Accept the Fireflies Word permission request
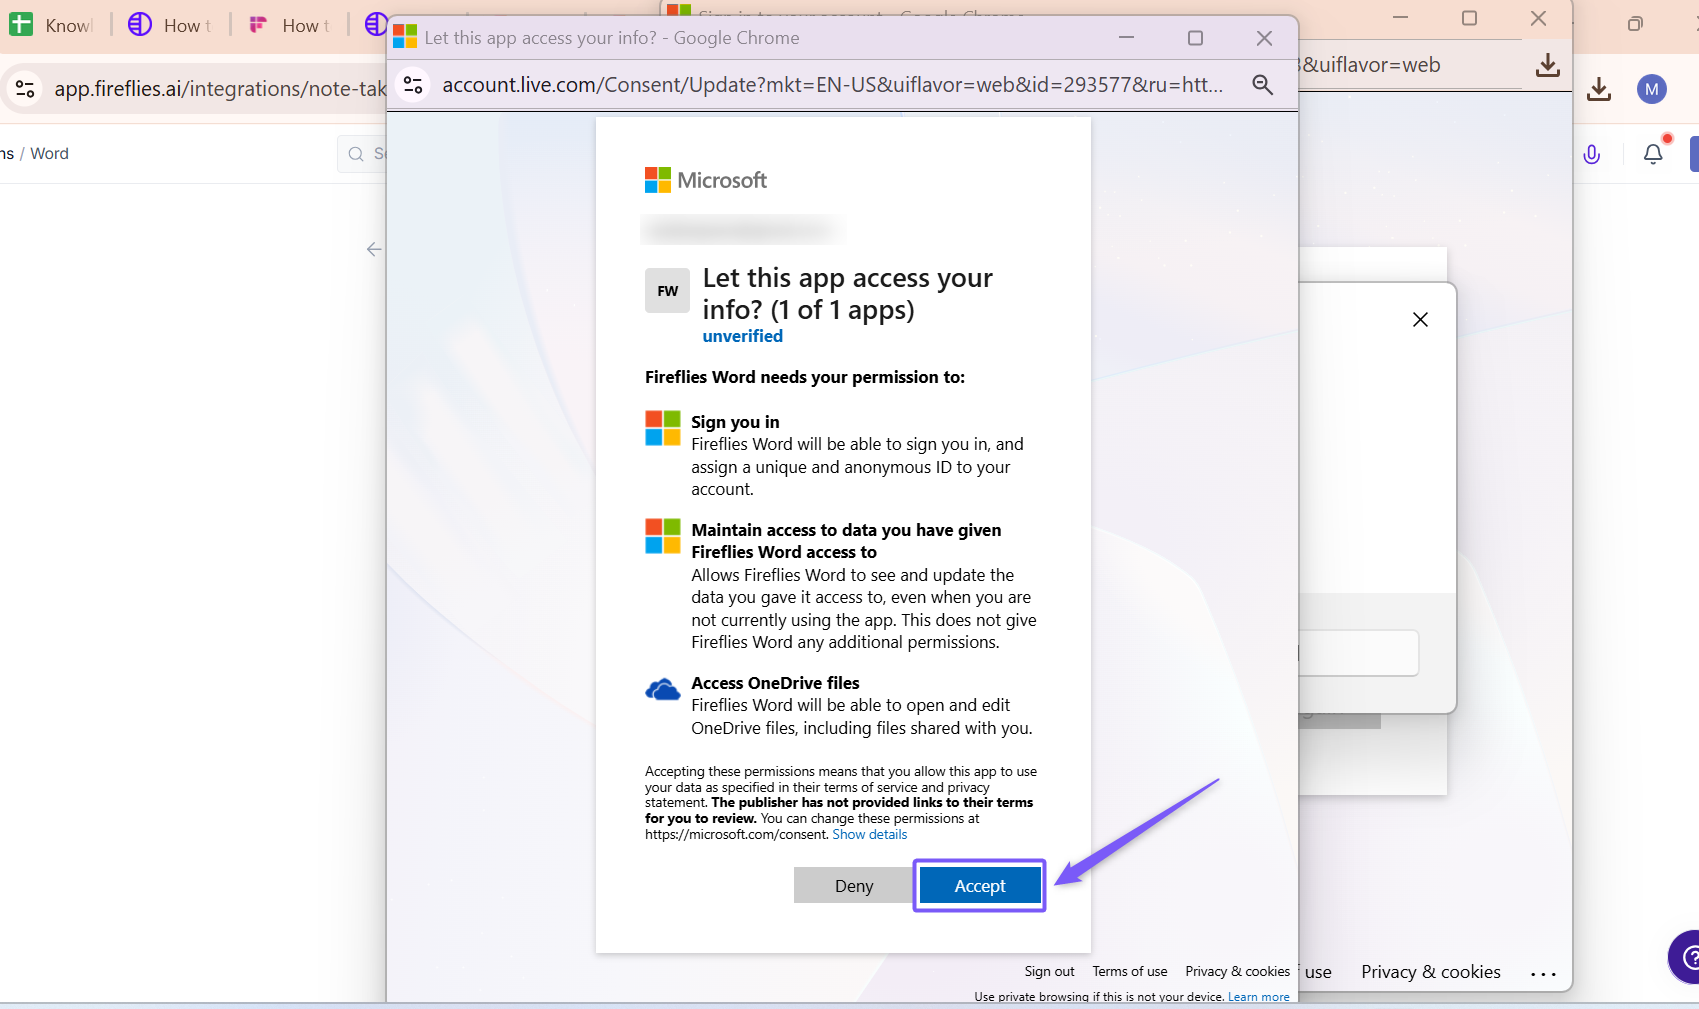Screen dimensions: 1699x1009 pos(980,886)
